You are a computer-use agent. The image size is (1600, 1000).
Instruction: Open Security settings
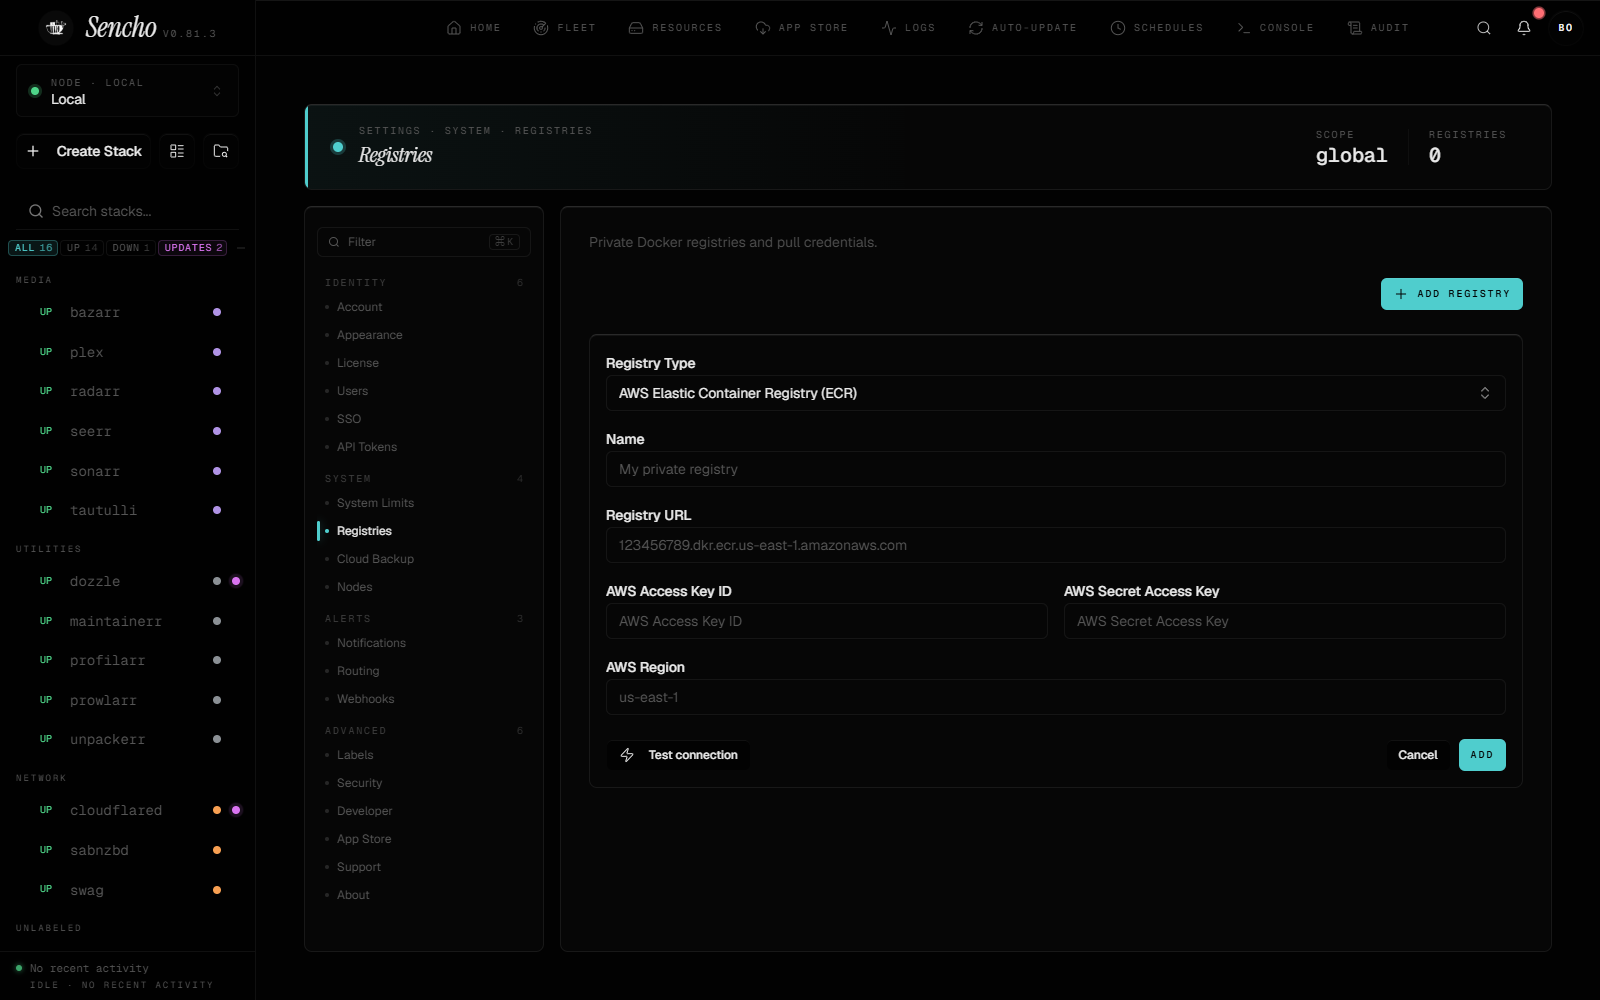pyautogui.click(x=424, y=783)
